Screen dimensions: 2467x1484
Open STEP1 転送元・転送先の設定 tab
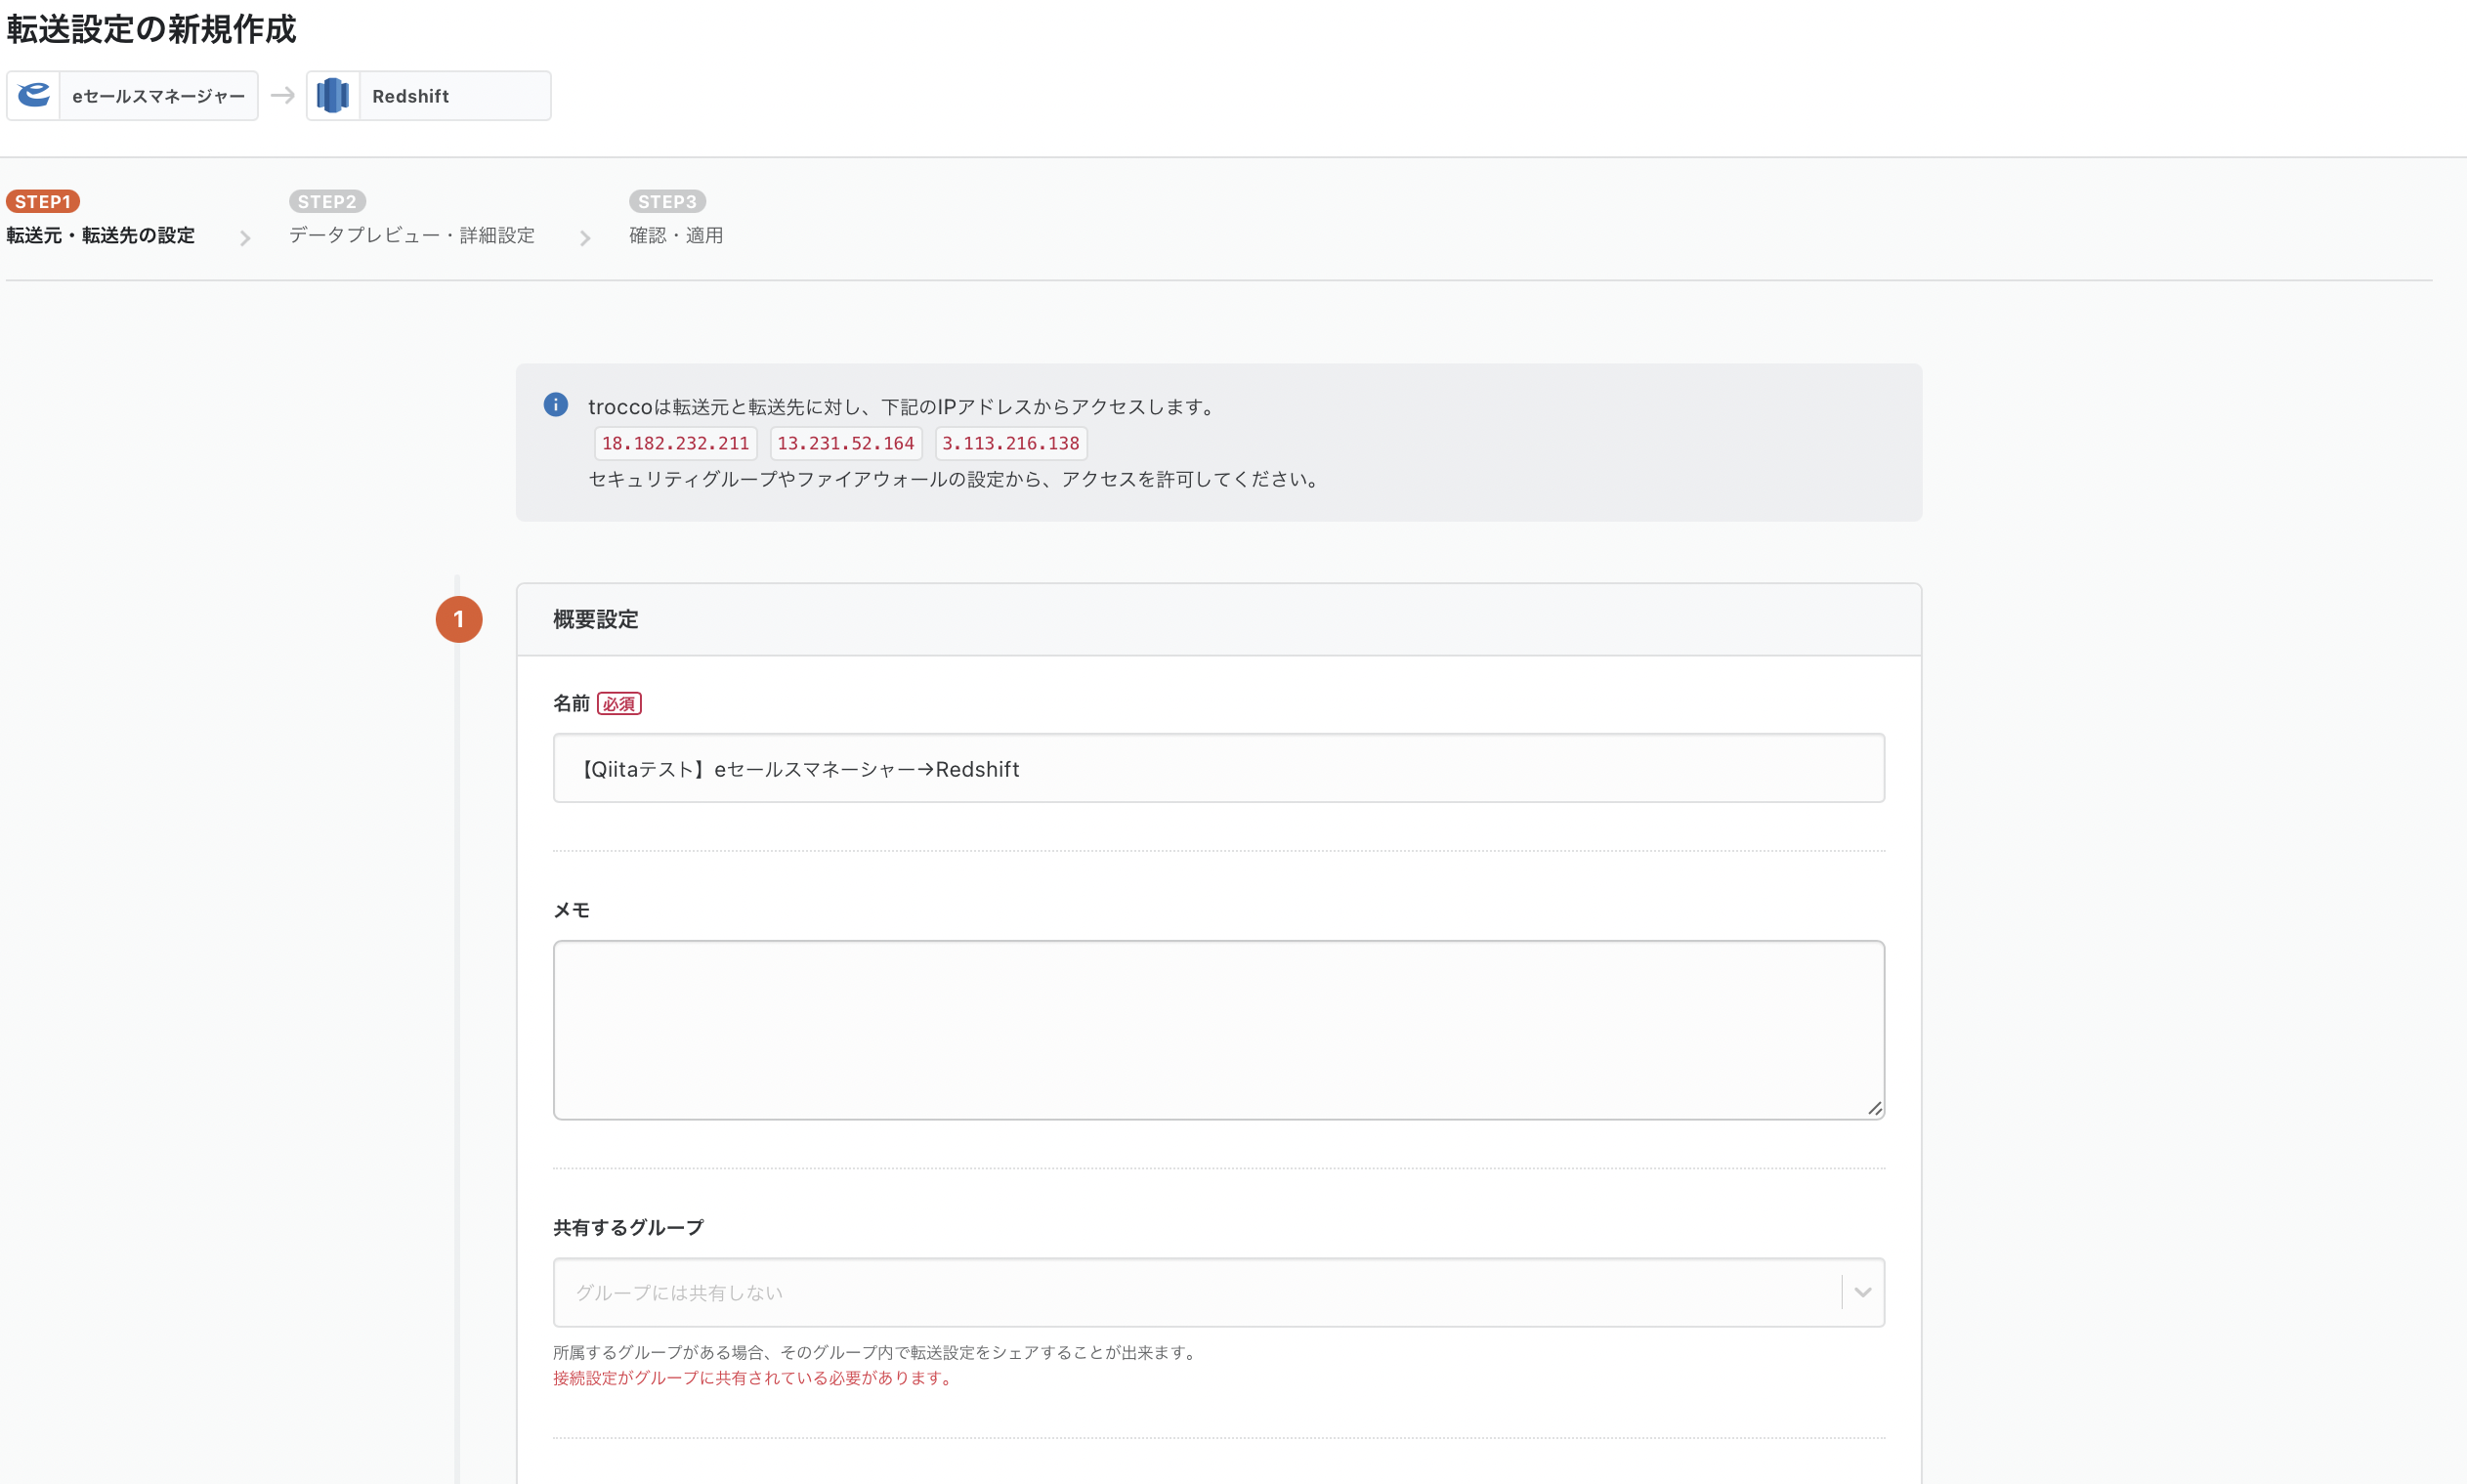[x=100, y=219]
